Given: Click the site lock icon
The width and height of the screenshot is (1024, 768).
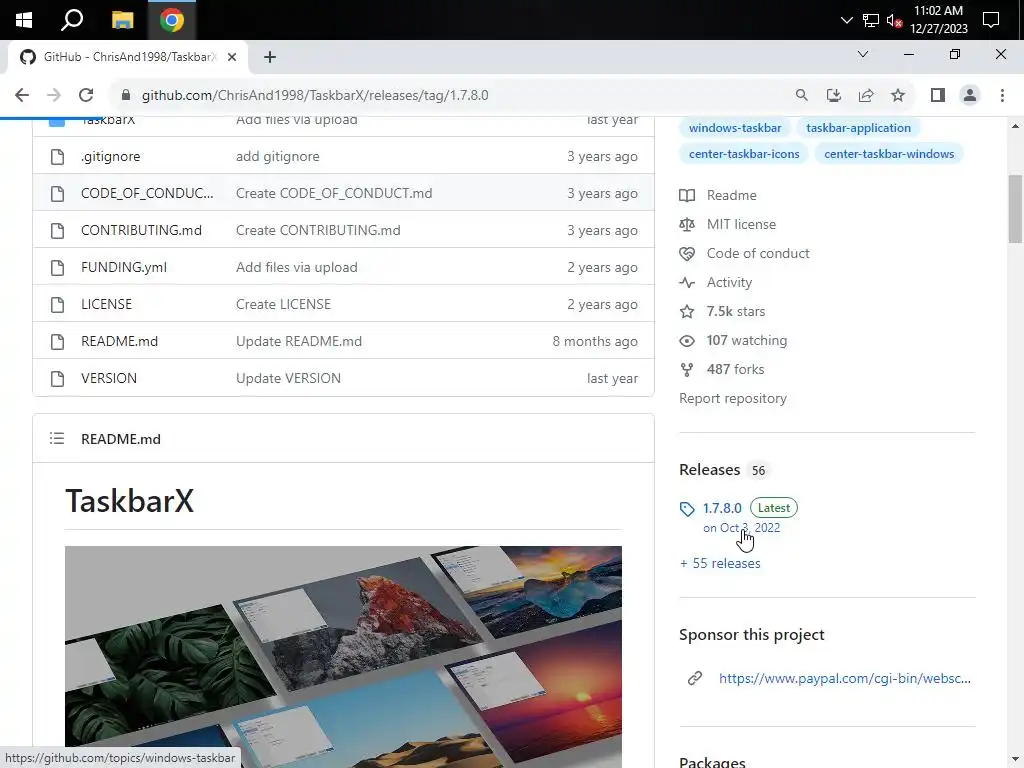Looking at the screenshot, I should point(126,95).
